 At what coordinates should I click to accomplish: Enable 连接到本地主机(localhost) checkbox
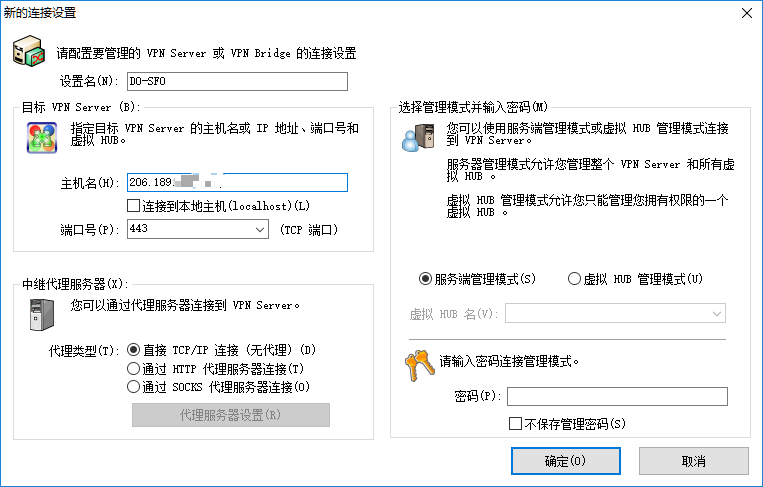coord(134,205)
